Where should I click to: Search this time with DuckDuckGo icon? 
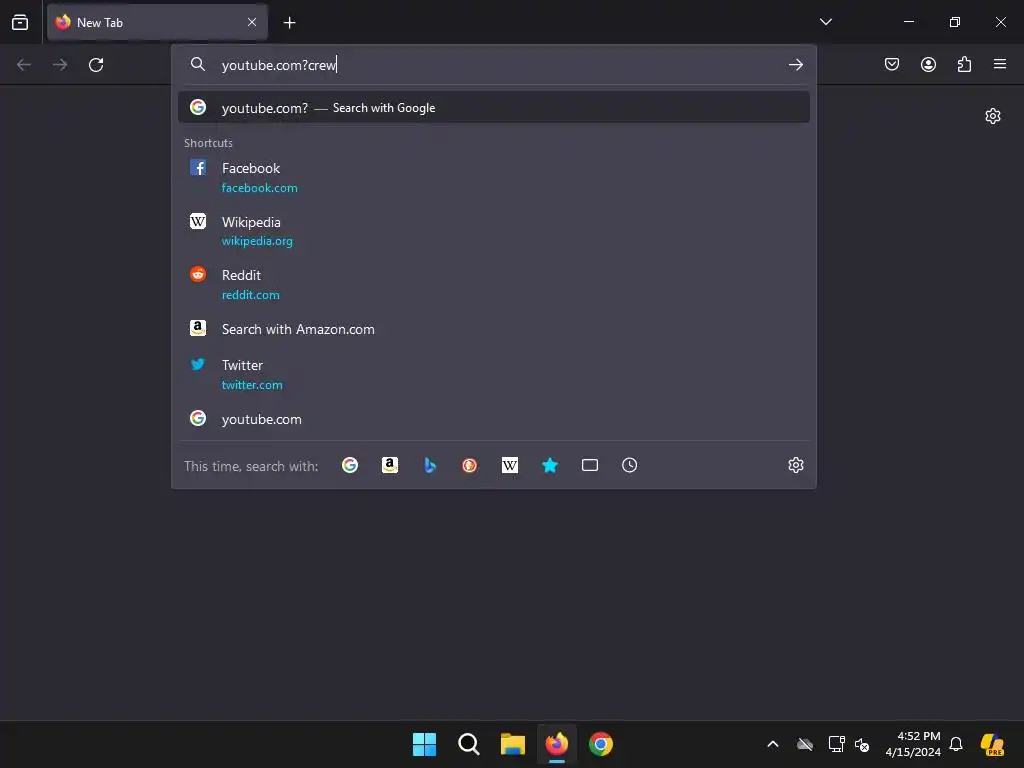470,465
